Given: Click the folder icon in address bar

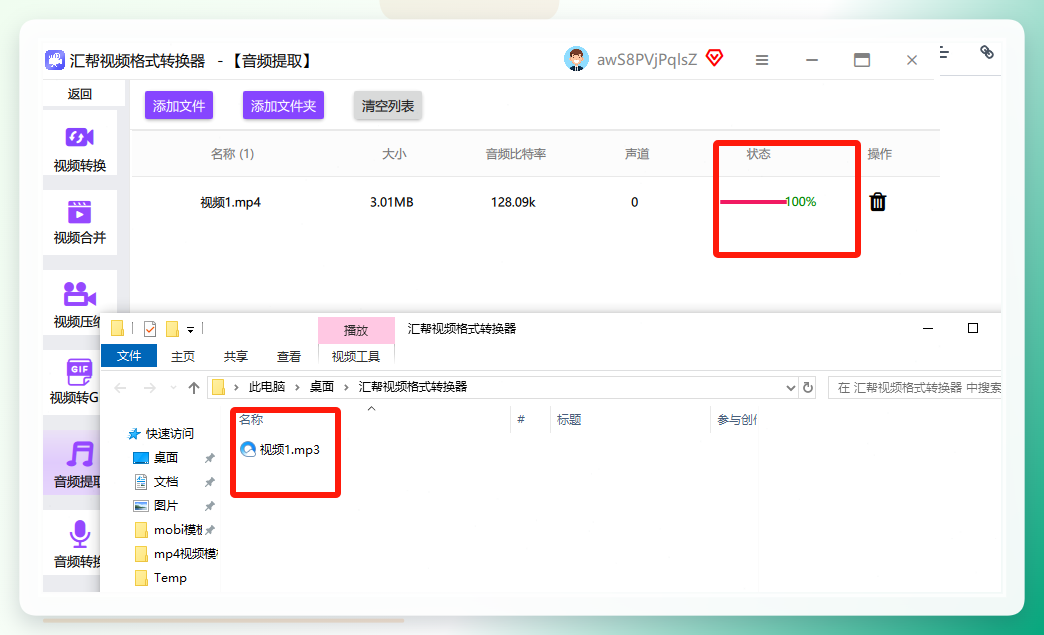Looking at the screenshot, I should pos(218,387).
